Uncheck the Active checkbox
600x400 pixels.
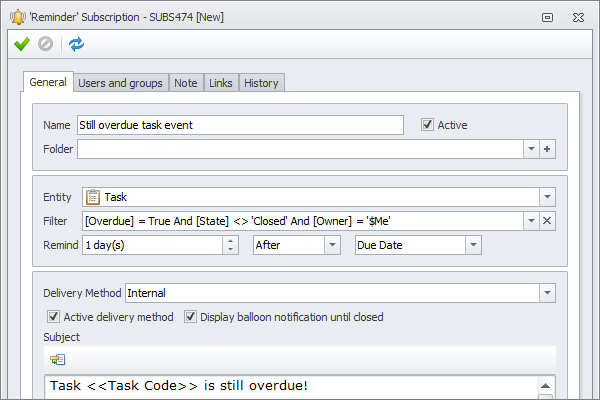click(428, 125)
